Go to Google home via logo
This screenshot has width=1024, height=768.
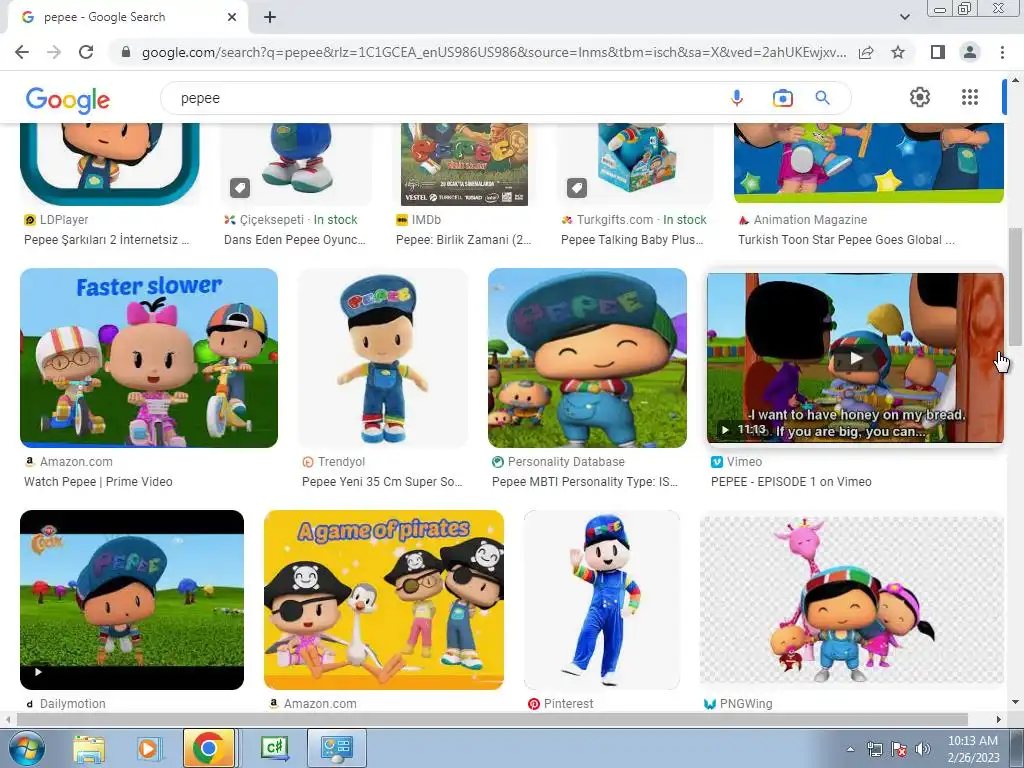click(x=68, y=99)
